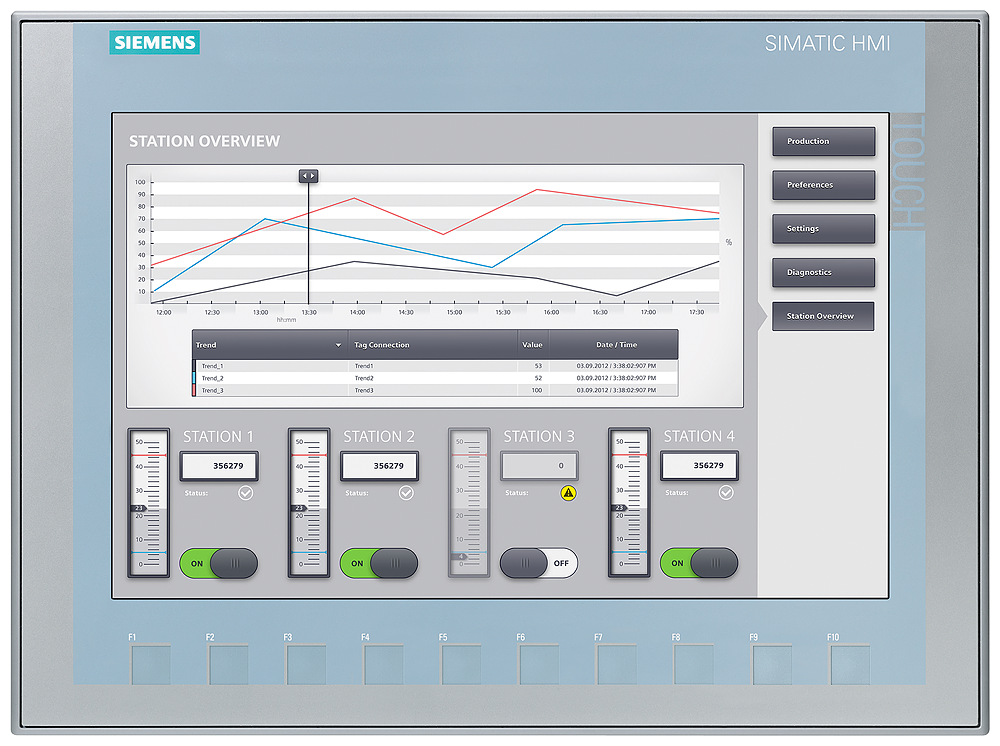Click the Station 3 warning status icon

point(566,492)
